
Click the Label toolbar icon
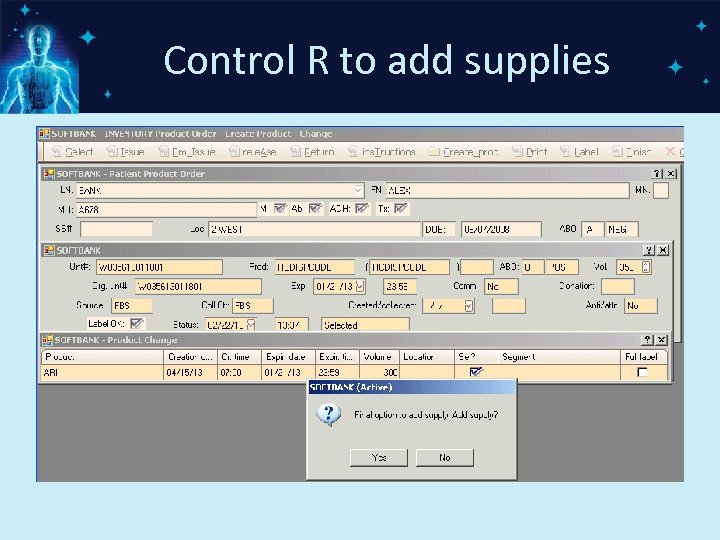pyautogui.click(x=566, y=152)
